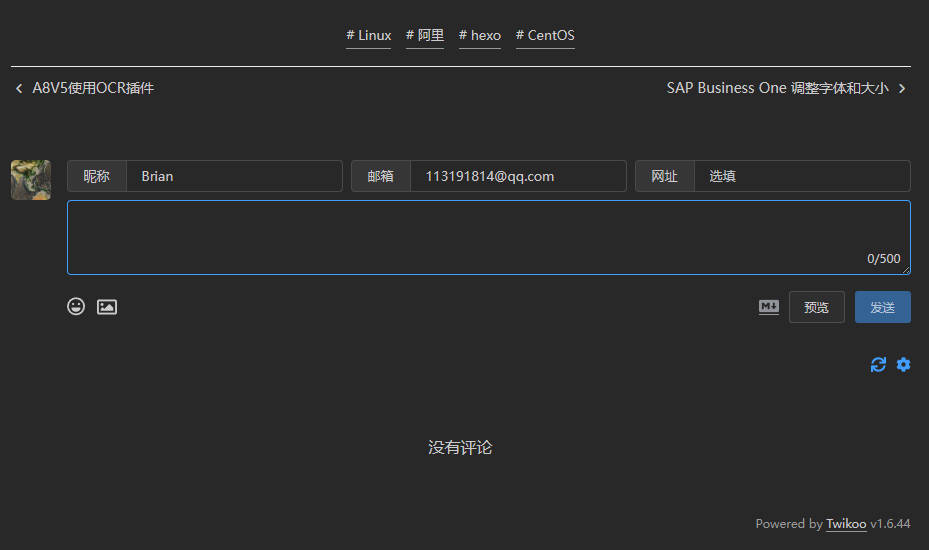
Task: Open the # Linux tag
Action: click(369, 36)
